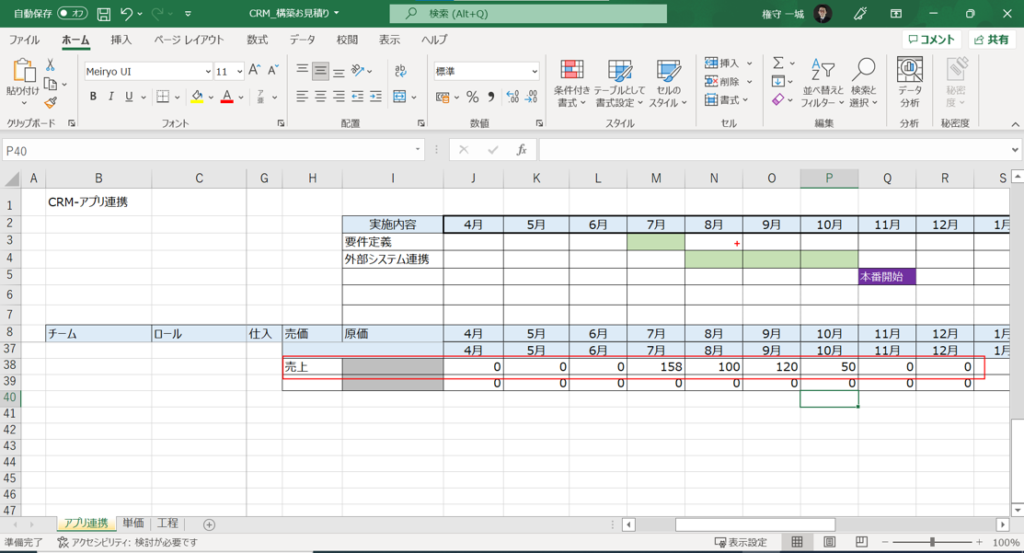
Task: Add a new sheet with the plus icon
Action: 209,524
